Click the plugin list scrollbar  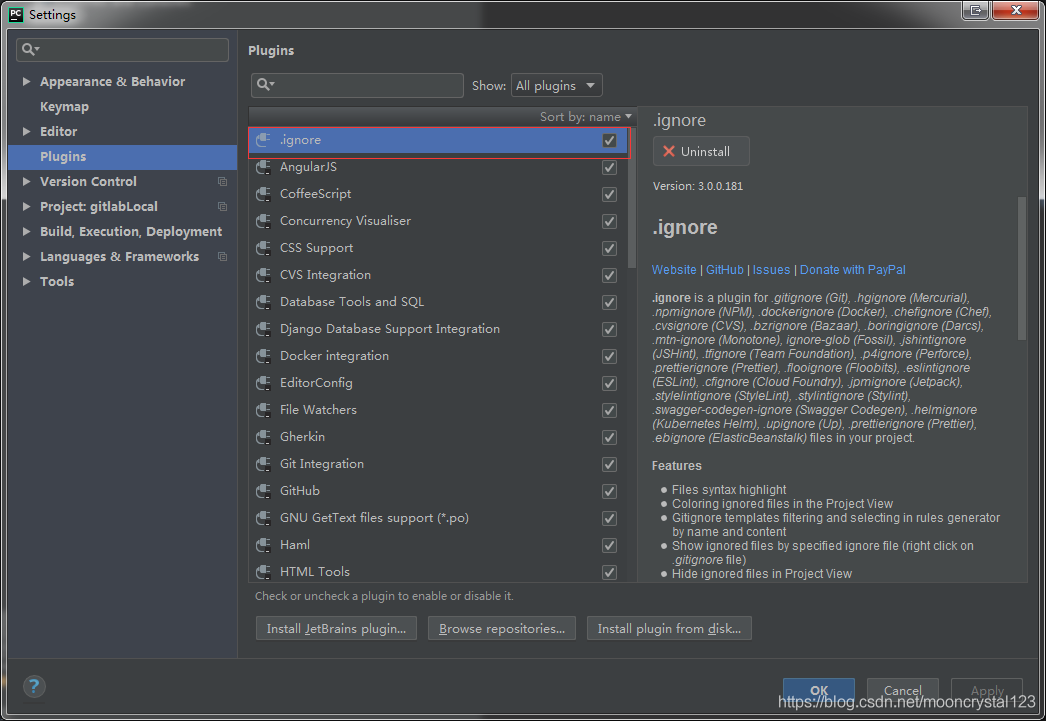(x=631, y=200)
